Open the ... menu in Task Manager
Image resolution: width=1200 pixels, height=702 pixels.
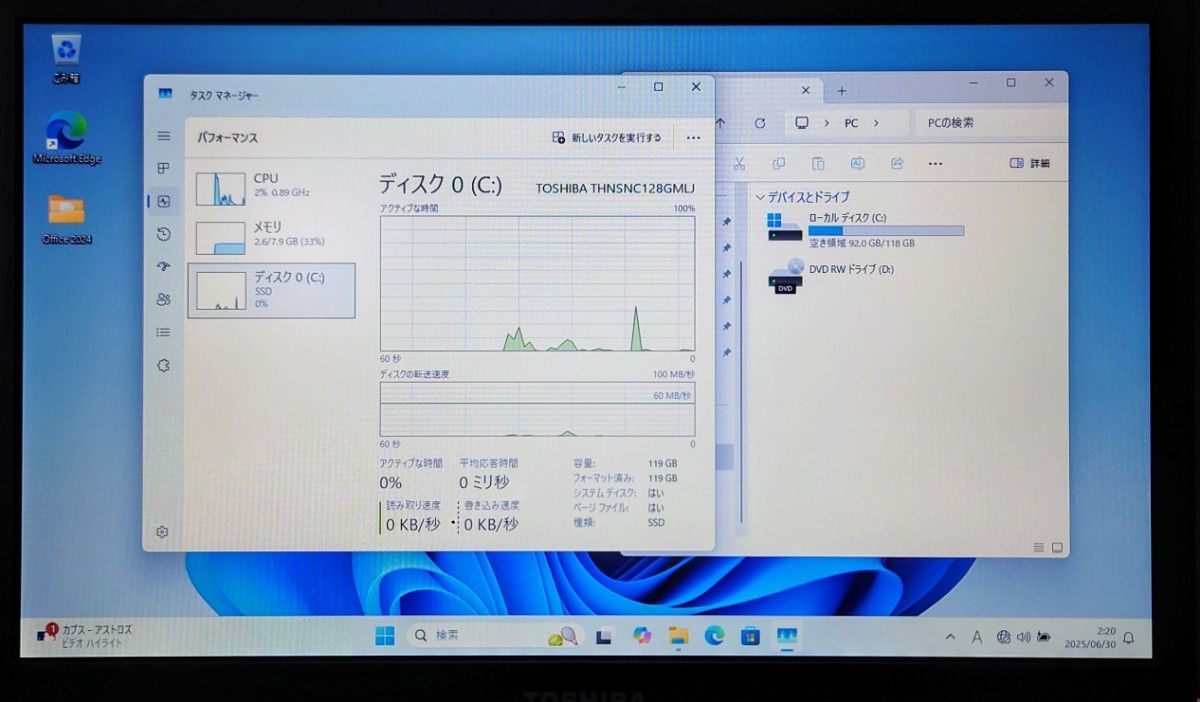pos(694,137)
